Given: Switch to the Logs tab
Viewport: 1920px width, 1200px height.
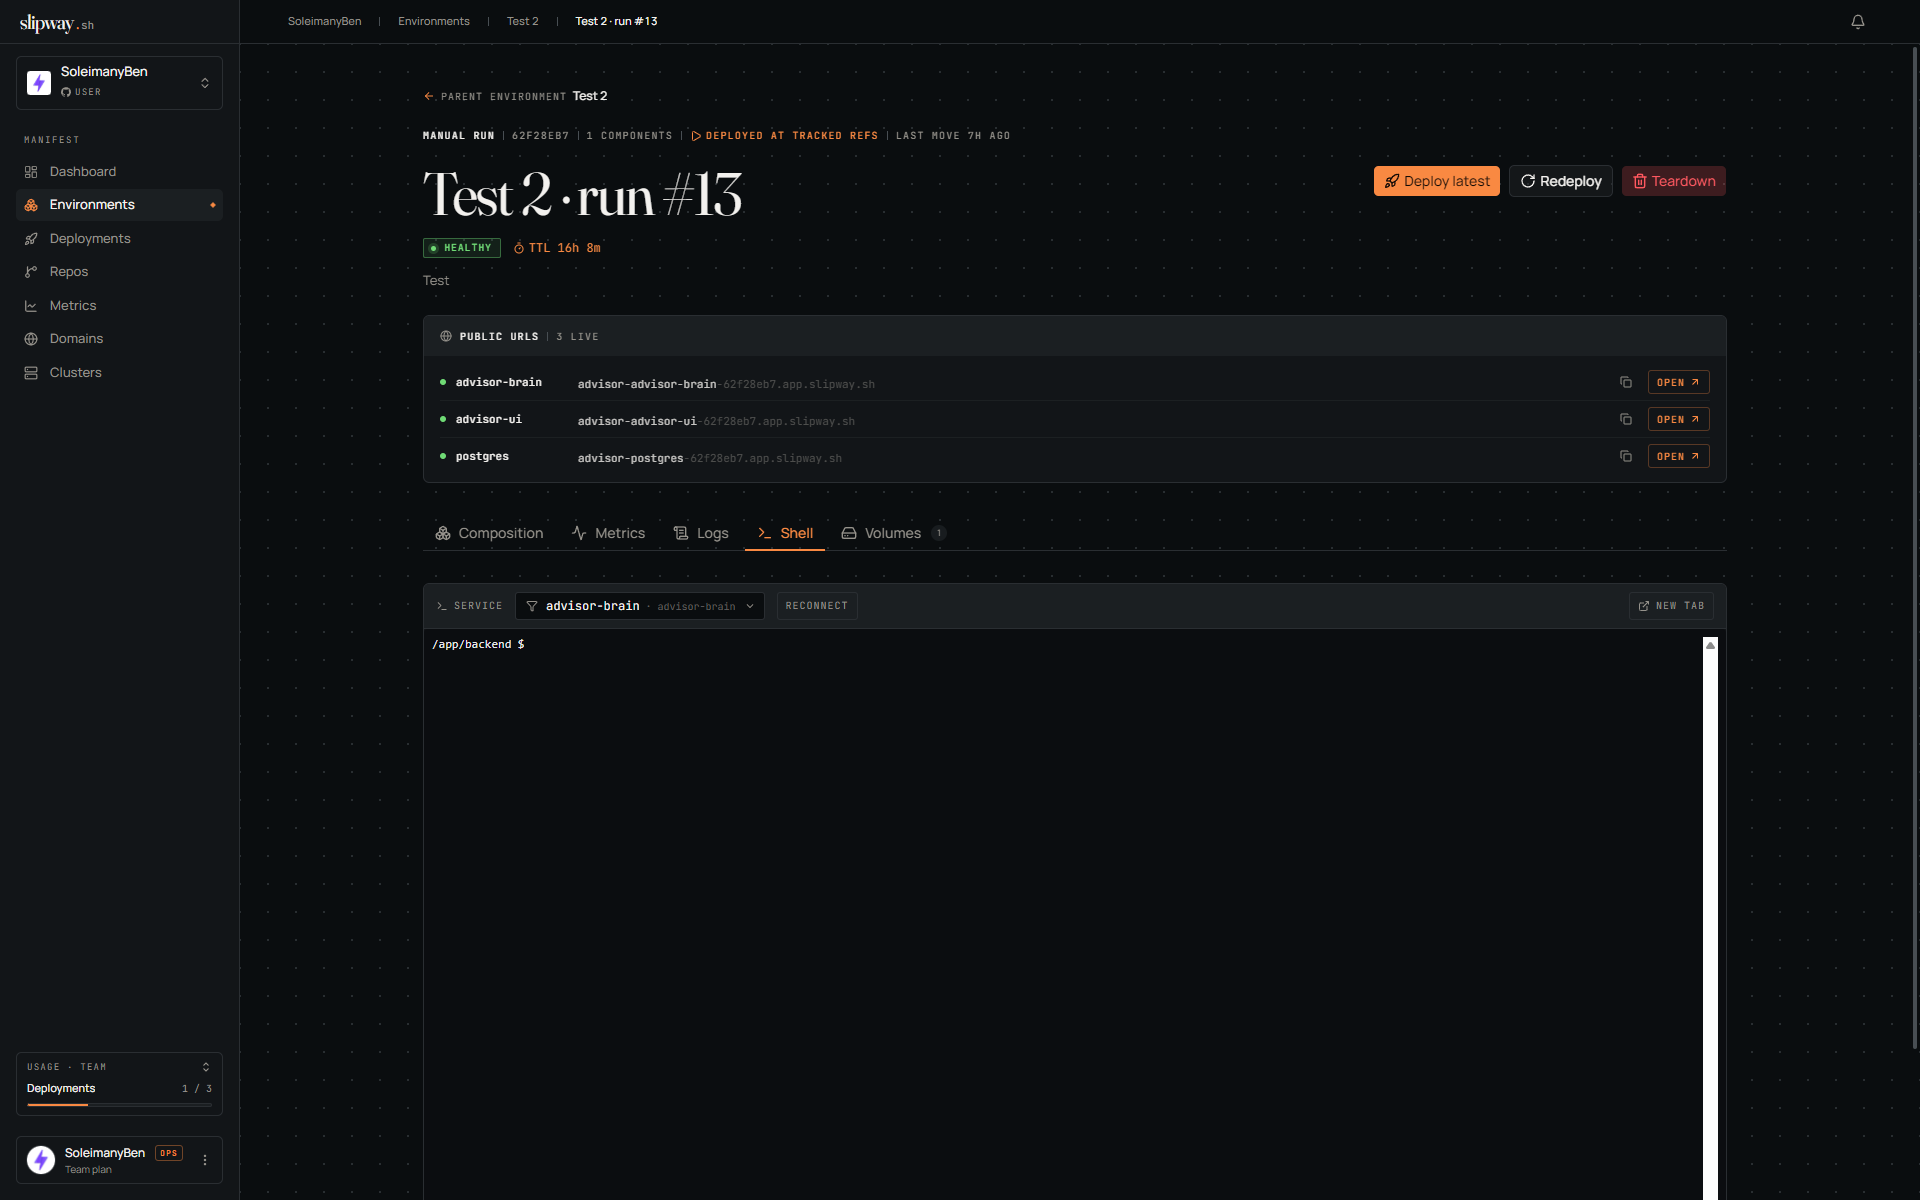Looking at the screenshot, I should click(701, 533).
